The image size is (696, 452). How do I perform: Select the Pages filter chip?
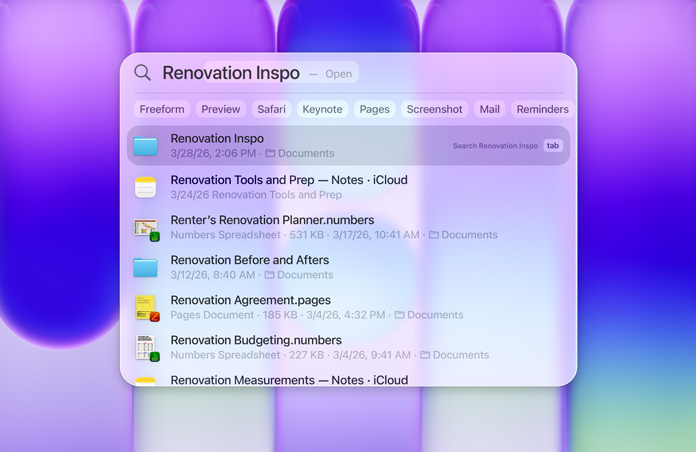coord(375,109)
